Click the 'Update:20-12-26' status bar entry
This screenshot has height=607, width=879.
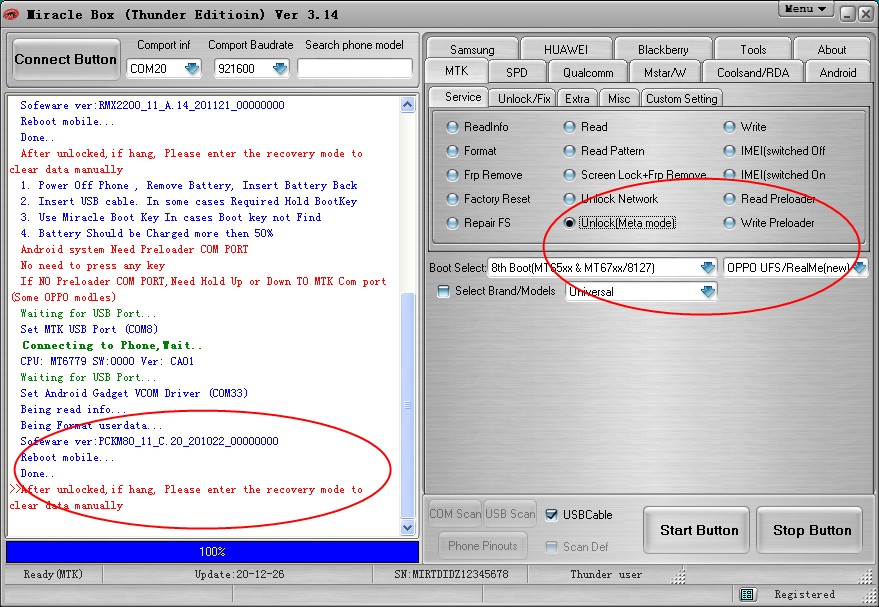239,574
